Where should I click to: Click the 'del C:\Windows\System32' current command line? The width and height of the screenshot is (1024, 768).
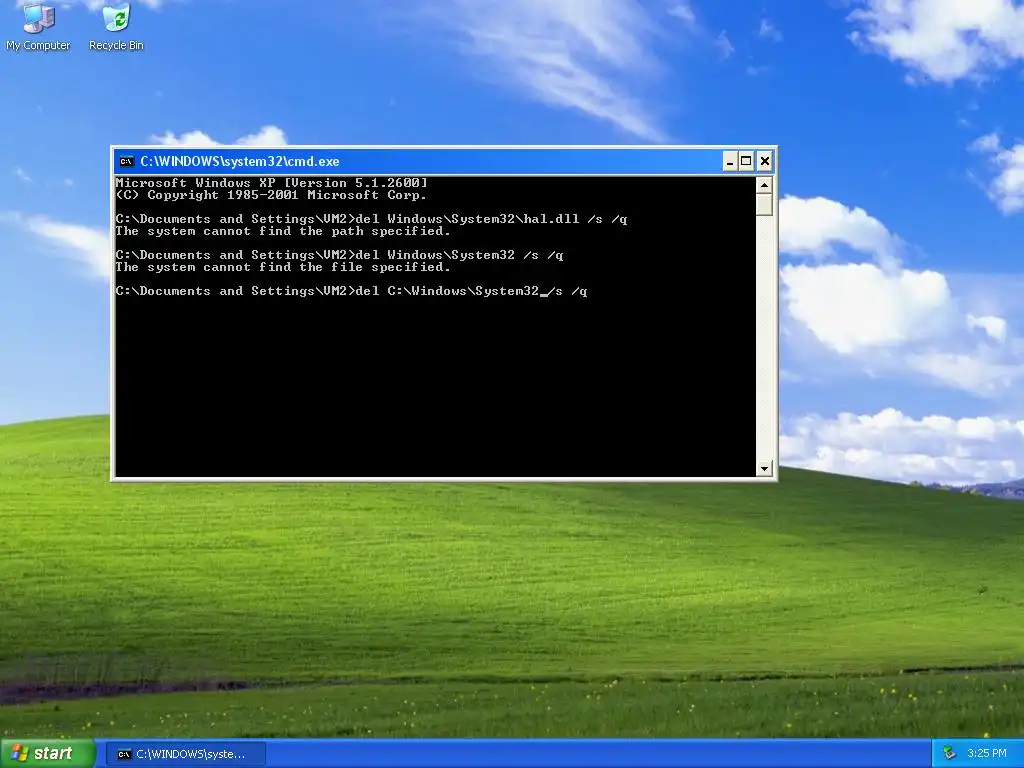coord(351,291)
